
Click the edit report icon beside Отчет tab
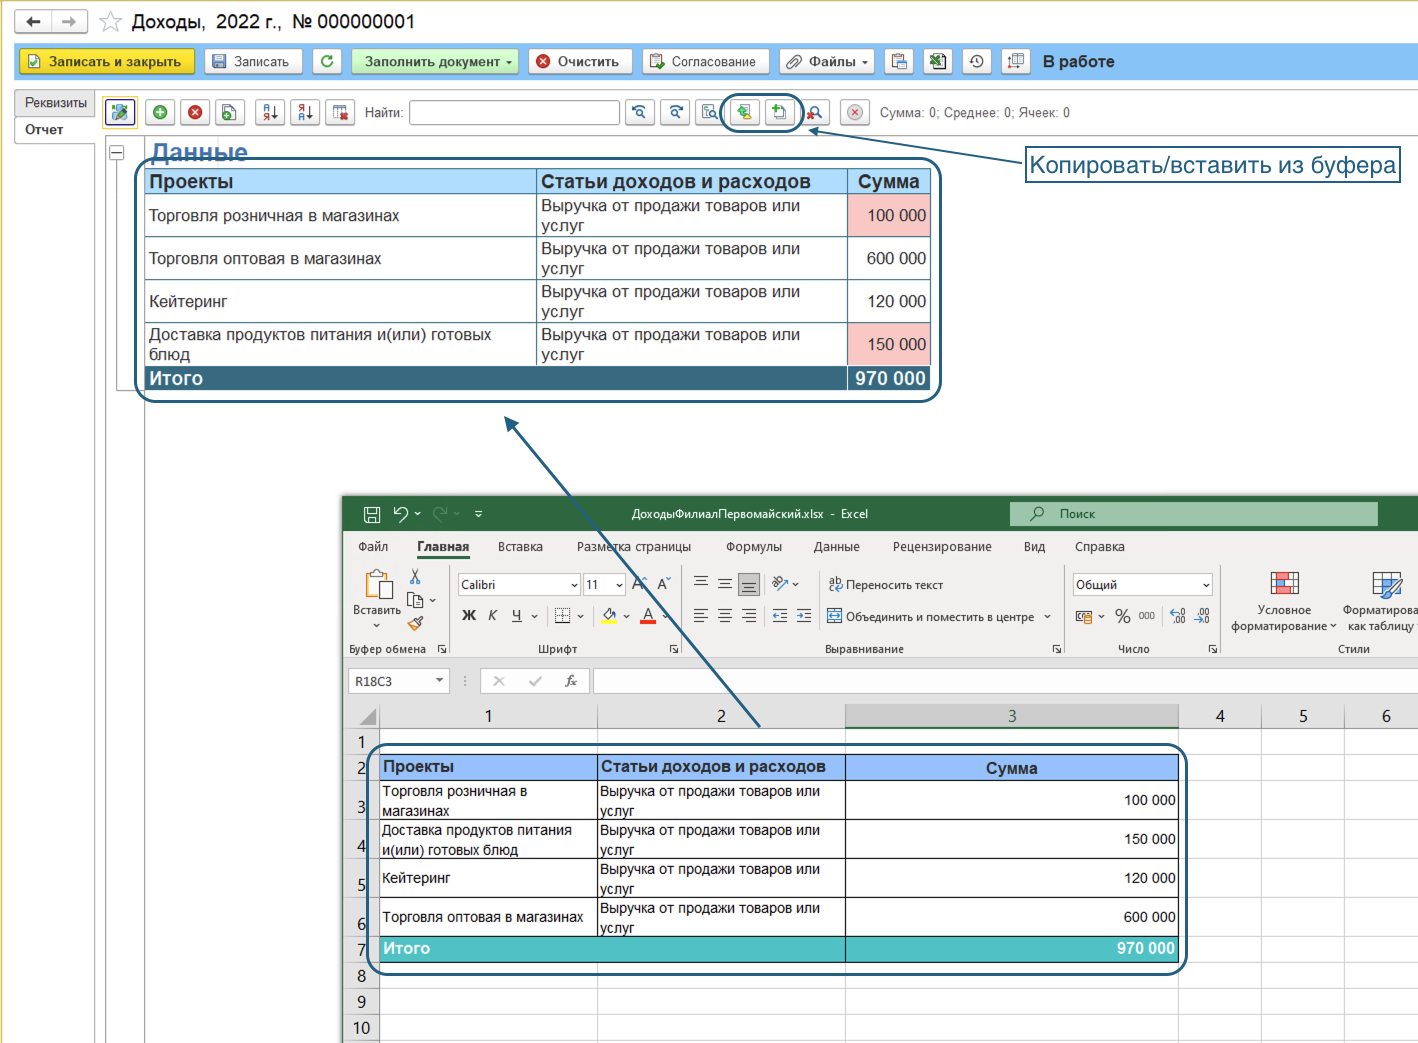click(x=120, y=112)
